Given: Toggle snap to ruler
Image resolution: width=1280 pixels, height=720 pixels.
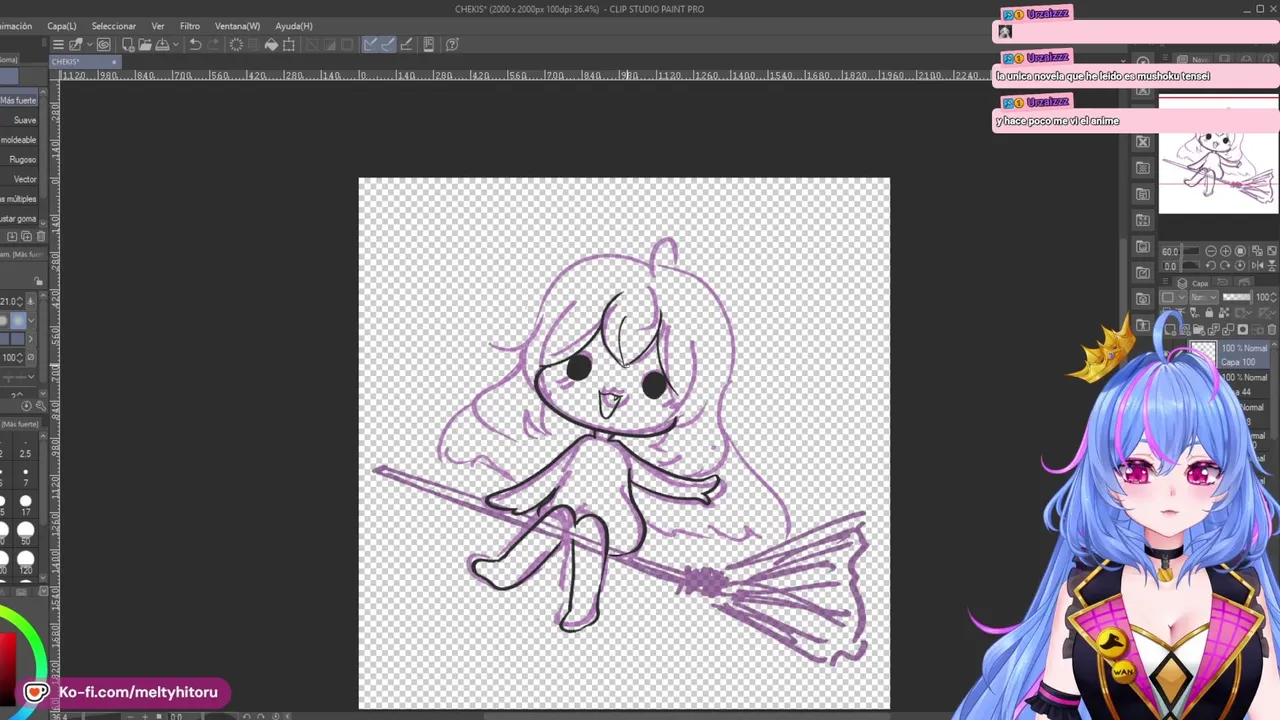Looking at the screenshot, I should pyautogui.click(x=369, y=44).
